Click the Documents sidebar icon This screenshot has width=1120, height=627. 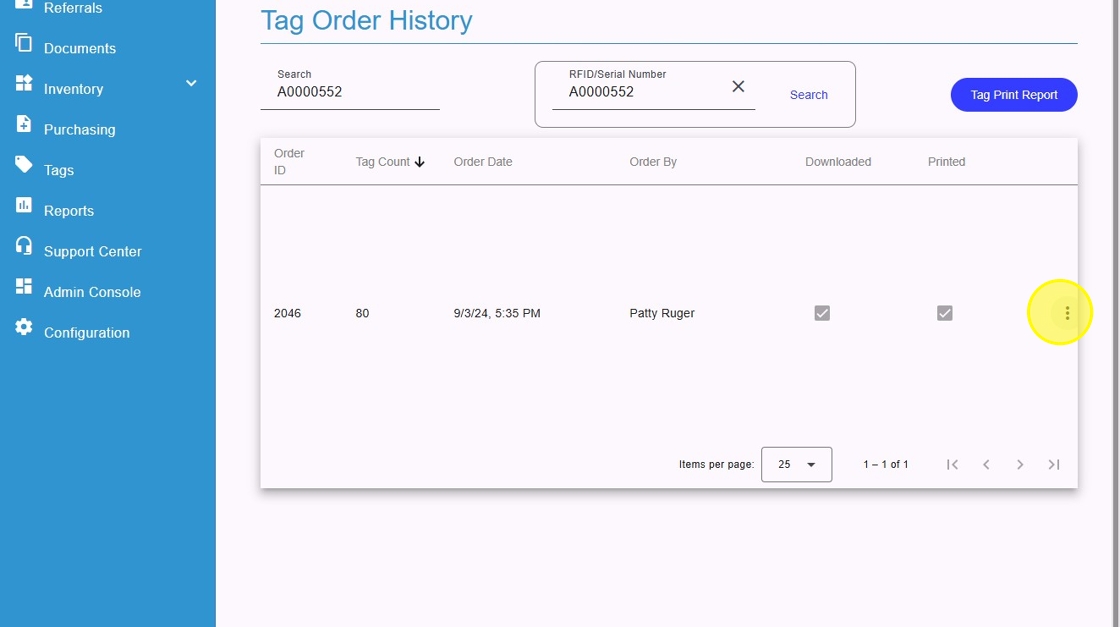[24, 43]
